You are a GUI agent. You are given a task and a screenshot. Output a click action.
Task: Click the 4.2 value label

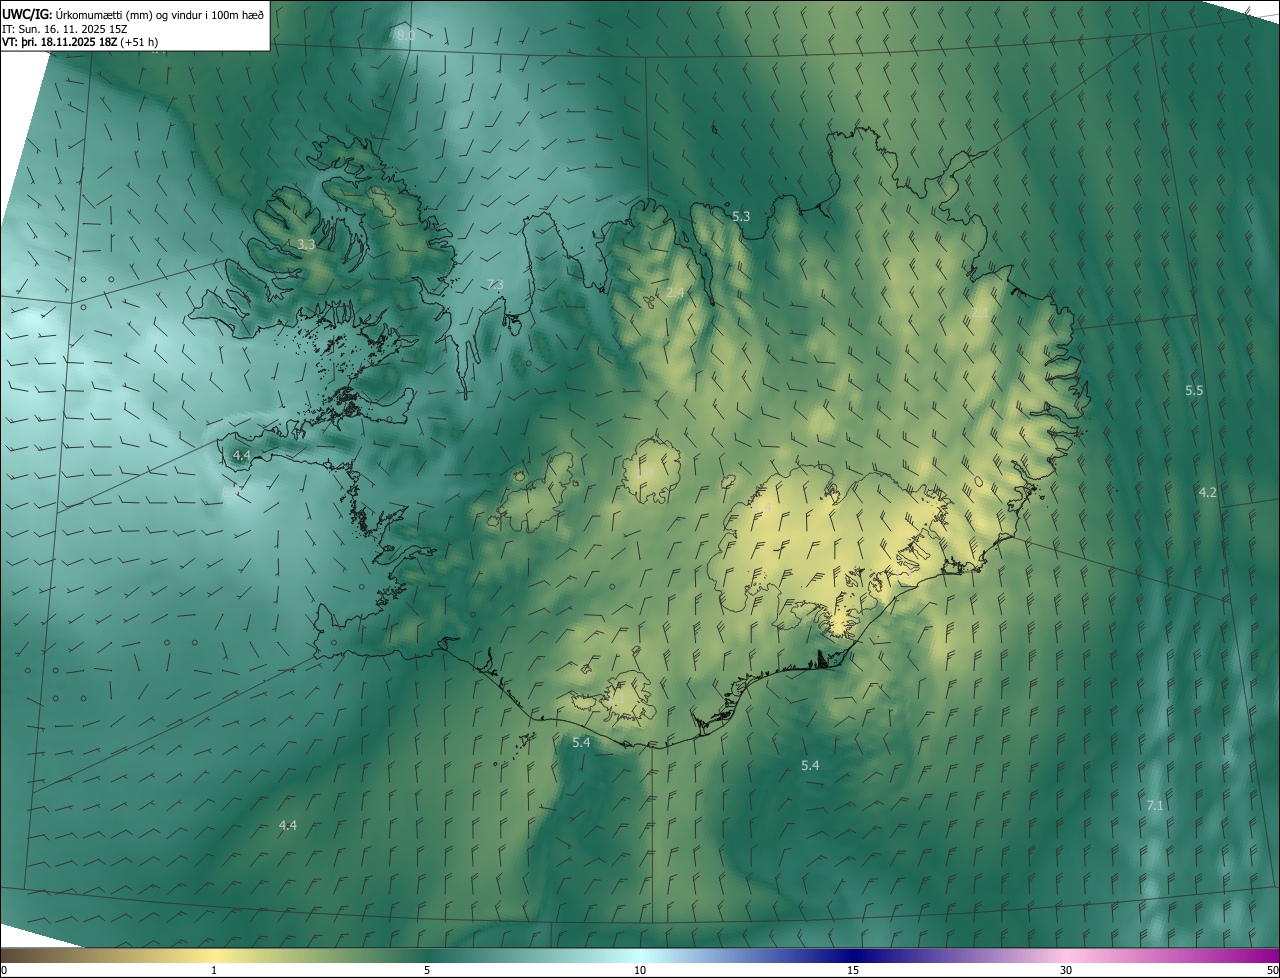1207,492
